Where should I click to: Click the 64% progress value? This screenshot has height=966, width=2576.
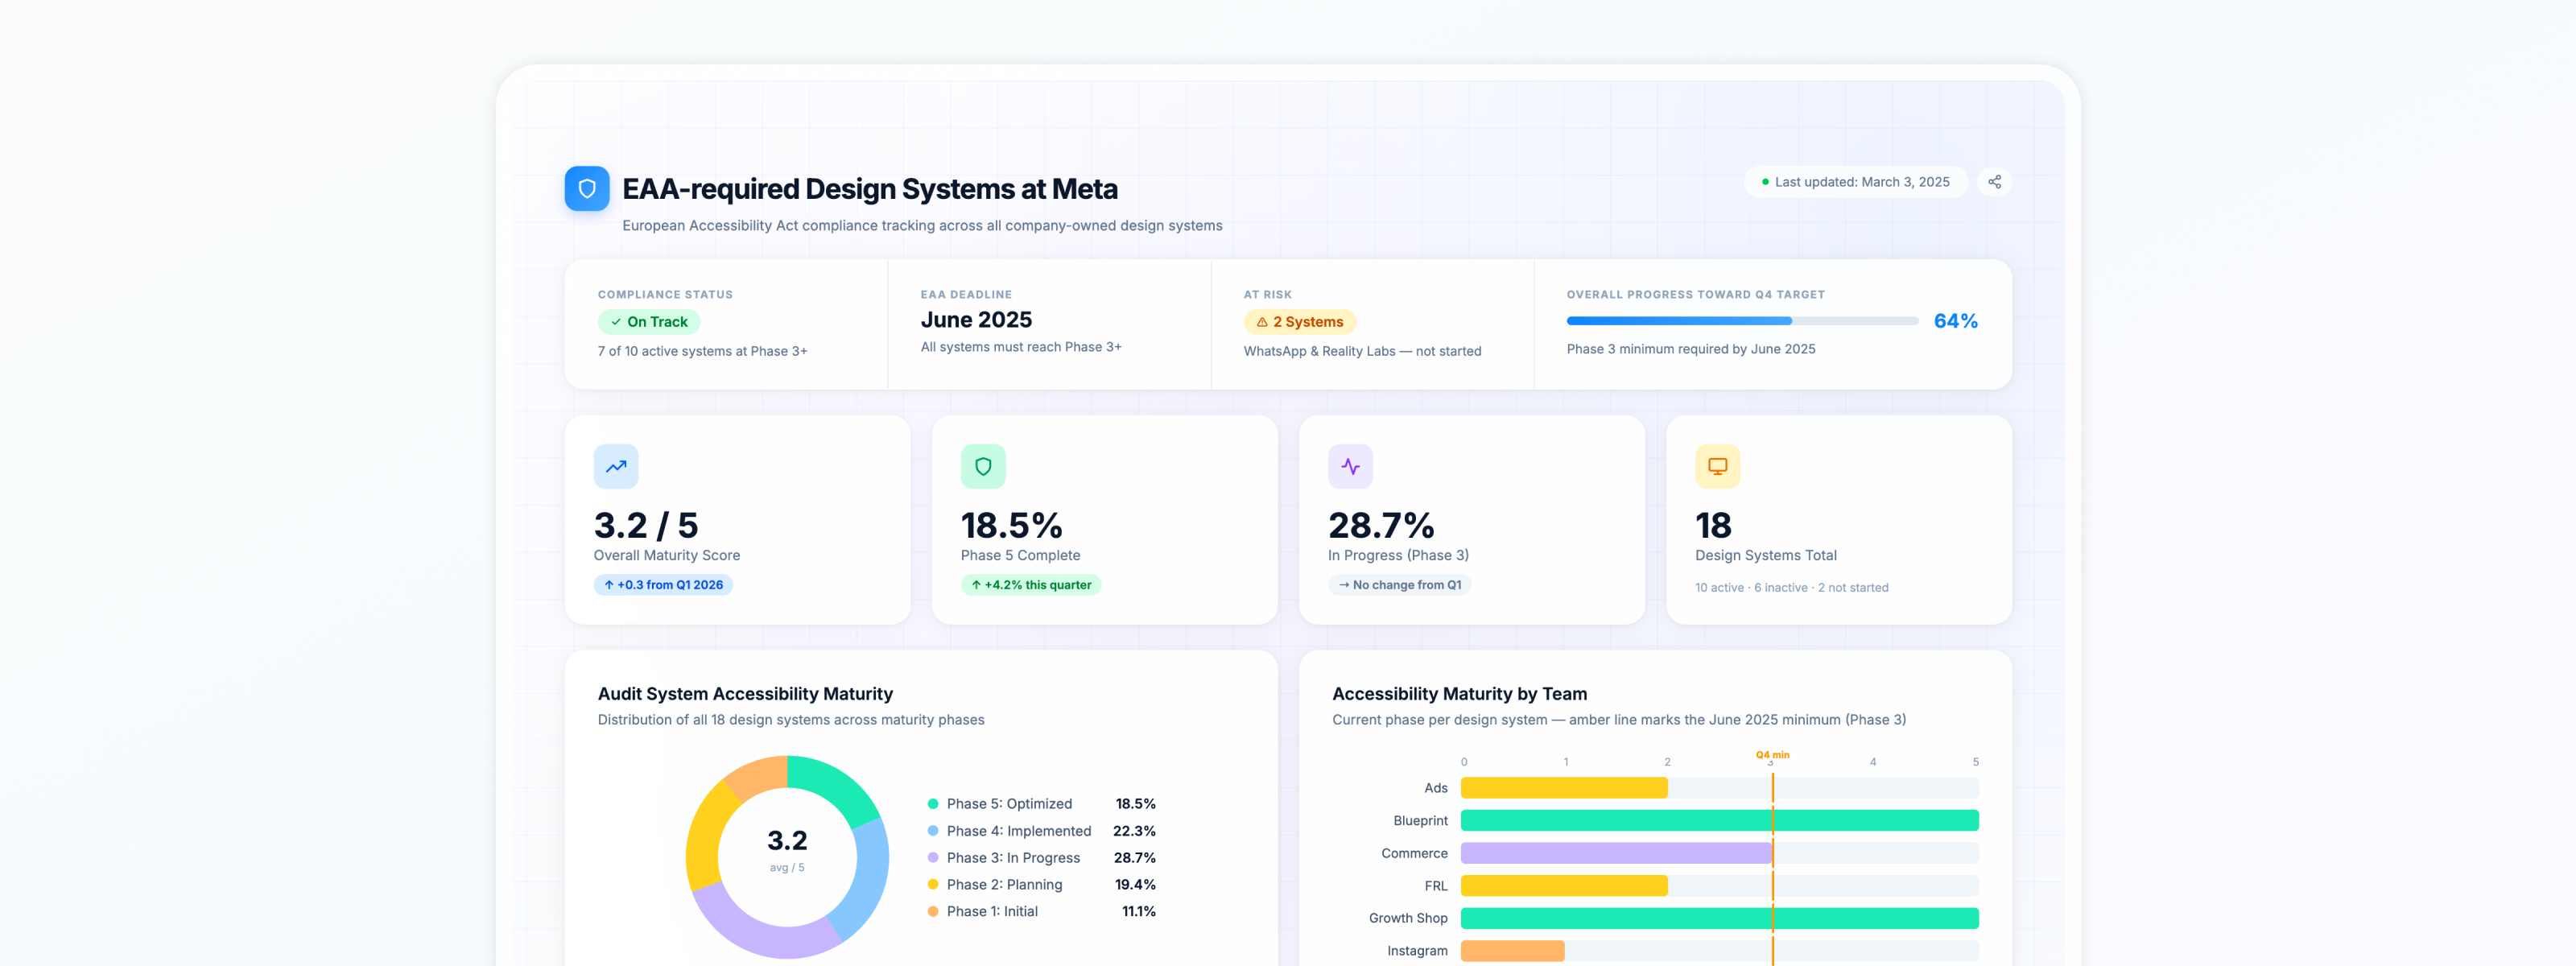[x=1955, y=321]
